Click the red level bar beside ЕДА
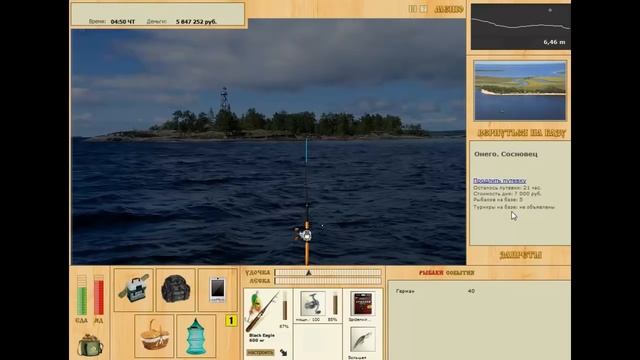Screen dimensions: 640x360 click(x=98, y=295)
